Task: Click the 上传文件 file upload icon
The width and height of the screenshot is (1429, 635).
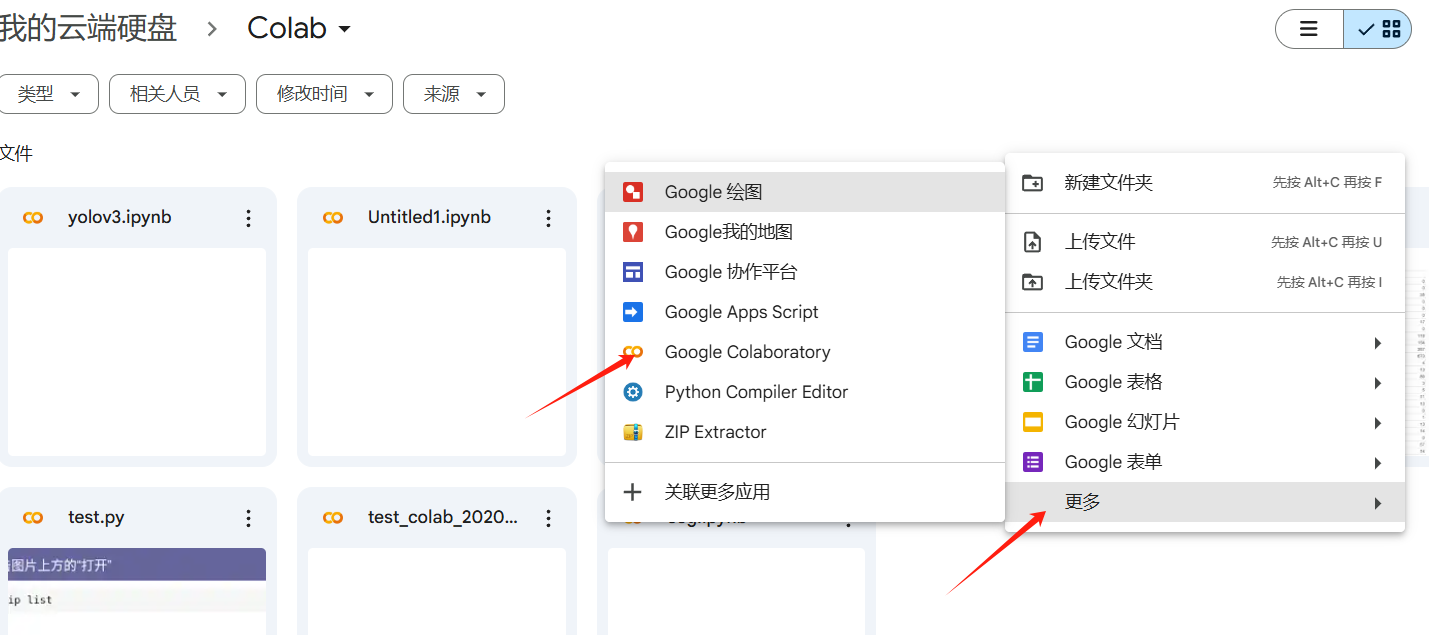Action: (1033, 242)
